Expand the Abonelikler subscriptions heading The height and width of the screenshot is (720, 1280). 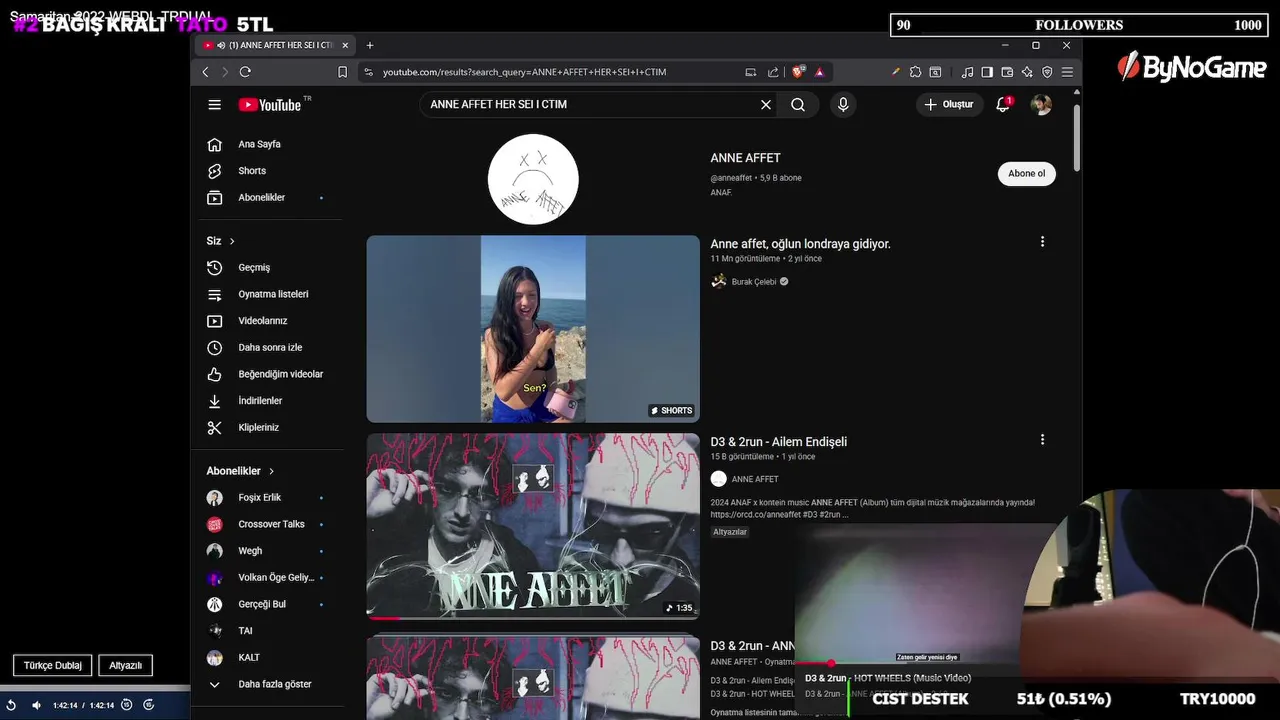click(241, 471)
